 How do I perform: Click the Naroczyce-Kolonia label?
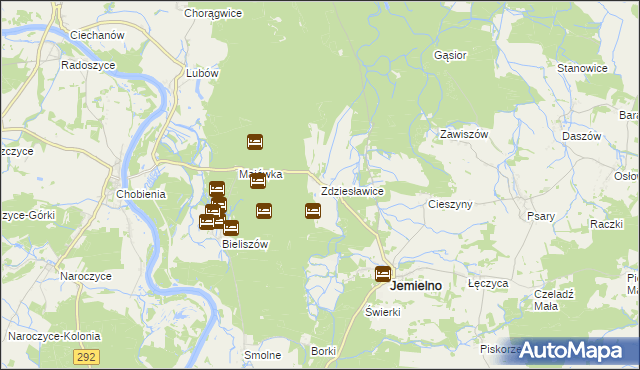click(54, 336)
